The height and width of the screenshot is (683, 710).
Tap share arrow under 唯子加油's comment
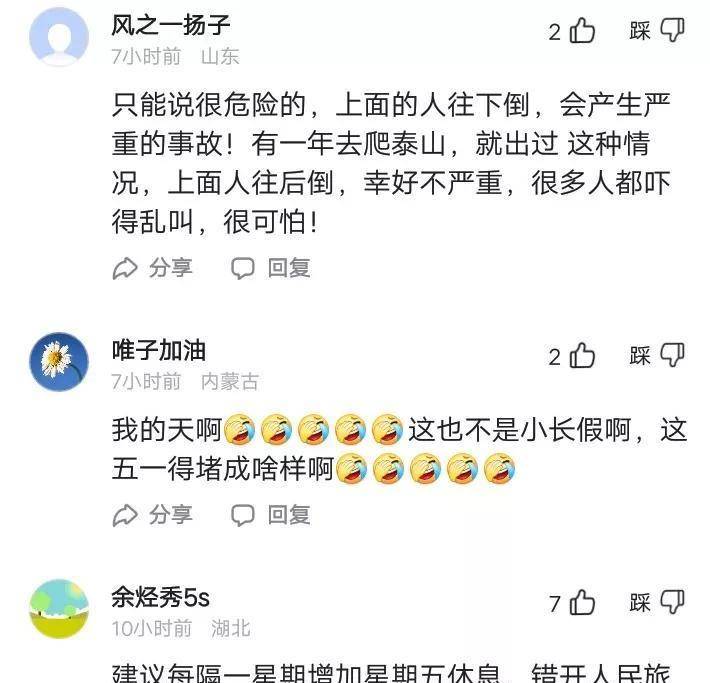(x=125, y=515)
